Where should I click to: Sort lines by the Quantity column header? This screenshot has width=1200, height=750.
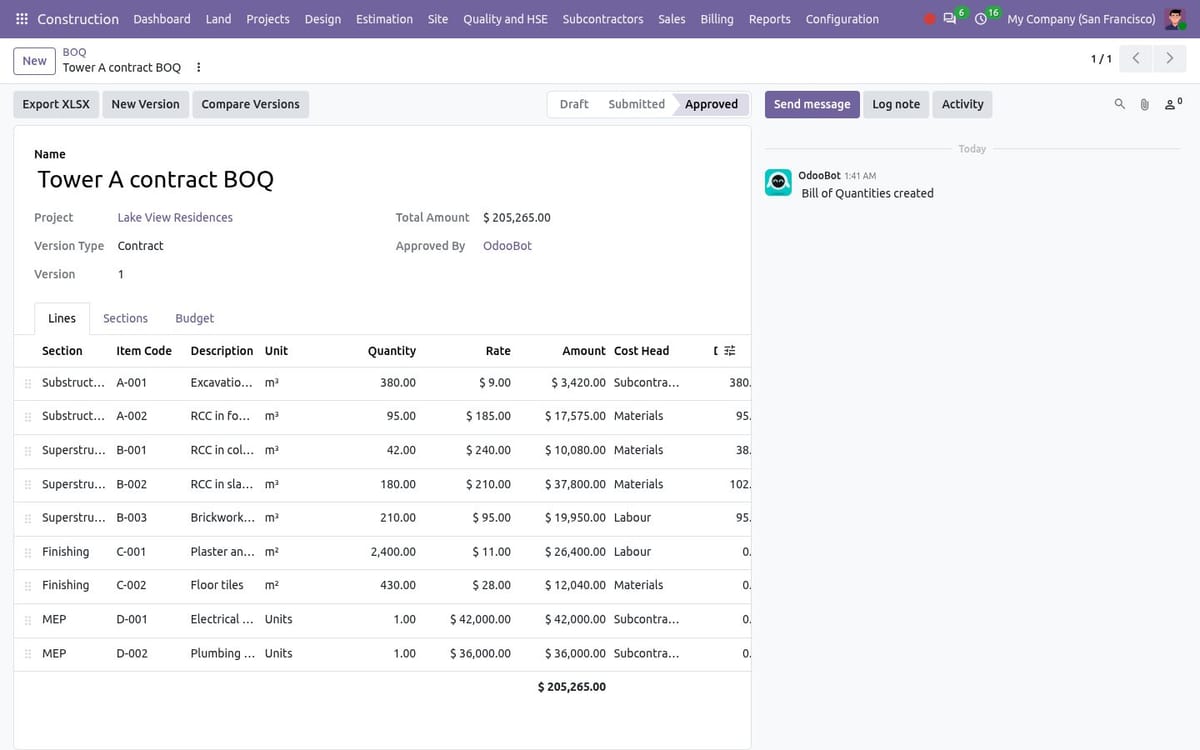(392, 351)
